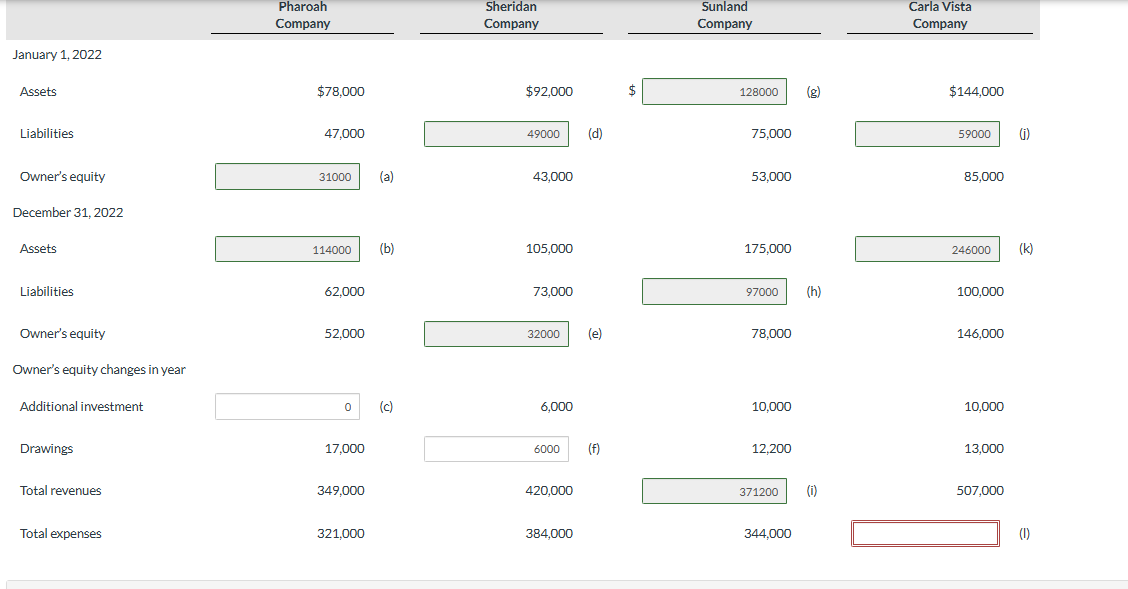Click Pharoah December liabilities value 62,000
Screen dimensions: 1128x589
344,291
